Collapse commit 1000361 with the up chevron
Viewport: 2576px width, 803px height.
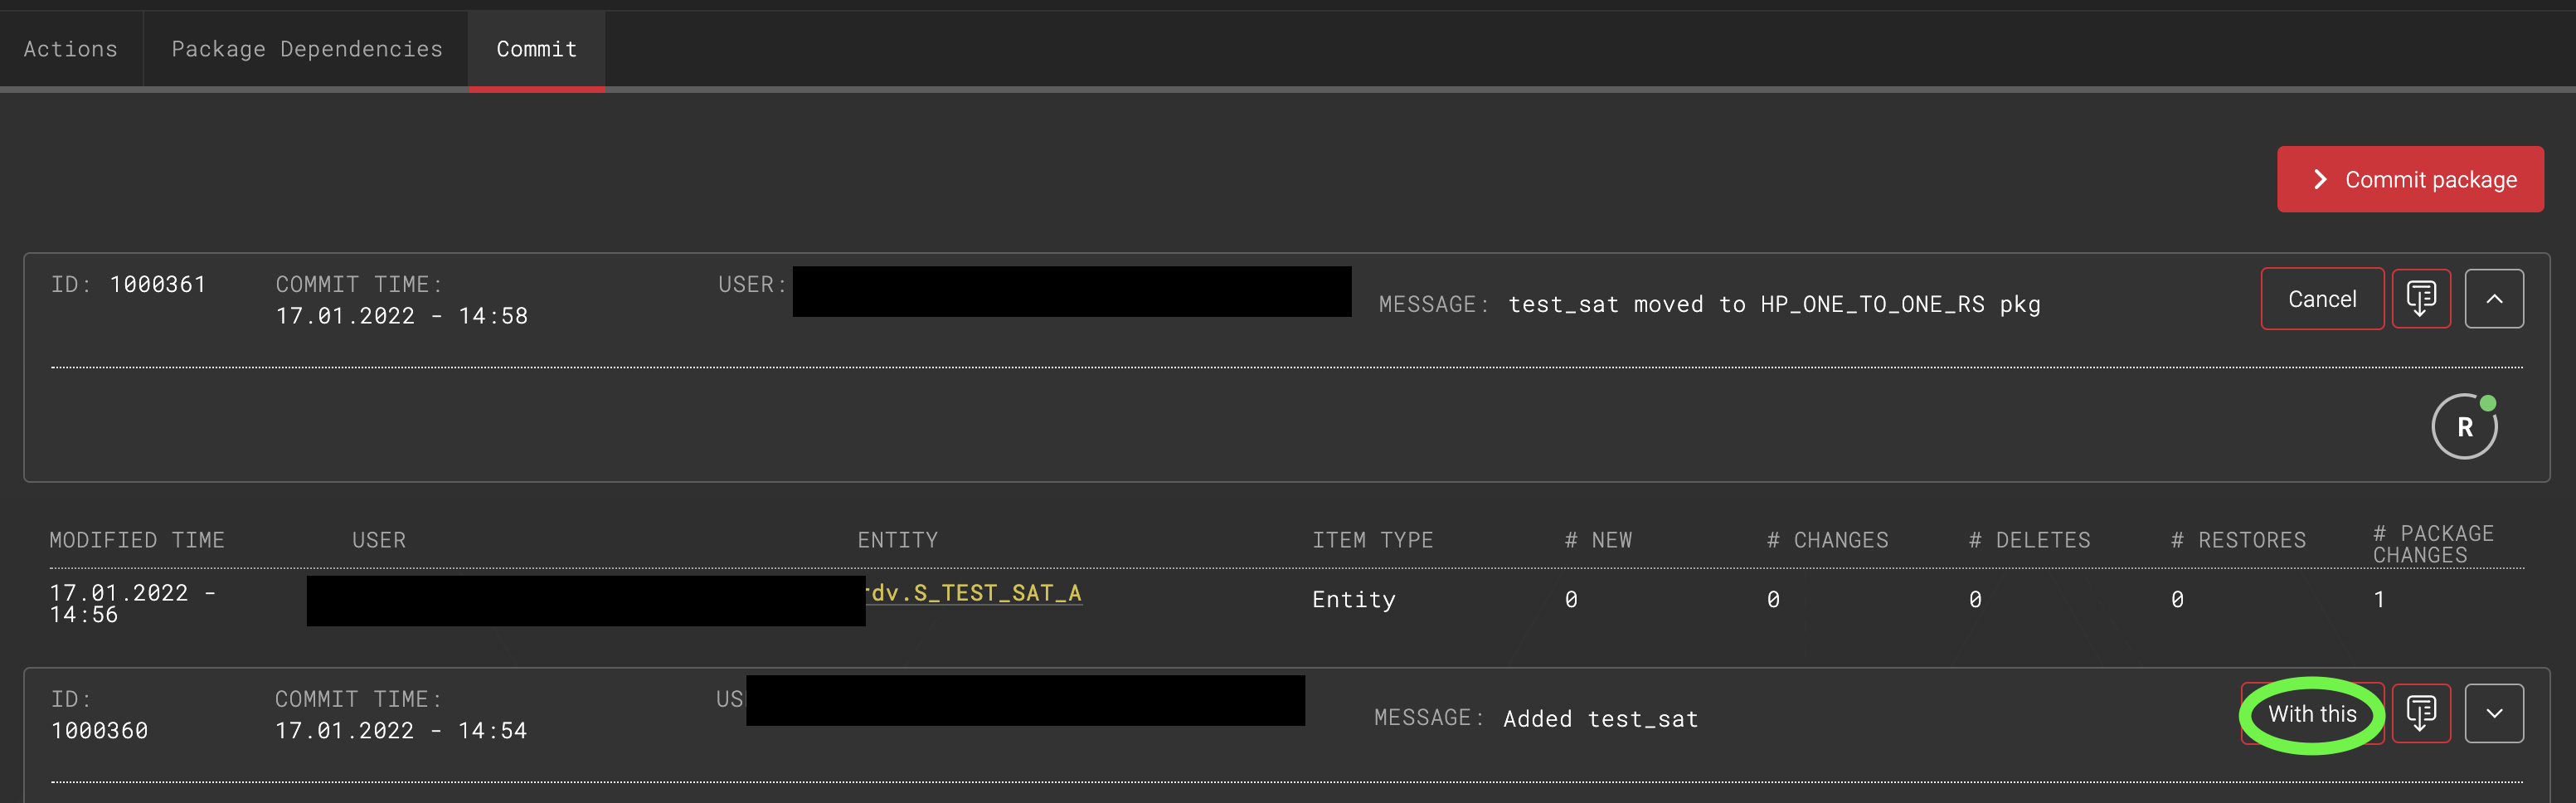click(2494, 298)
